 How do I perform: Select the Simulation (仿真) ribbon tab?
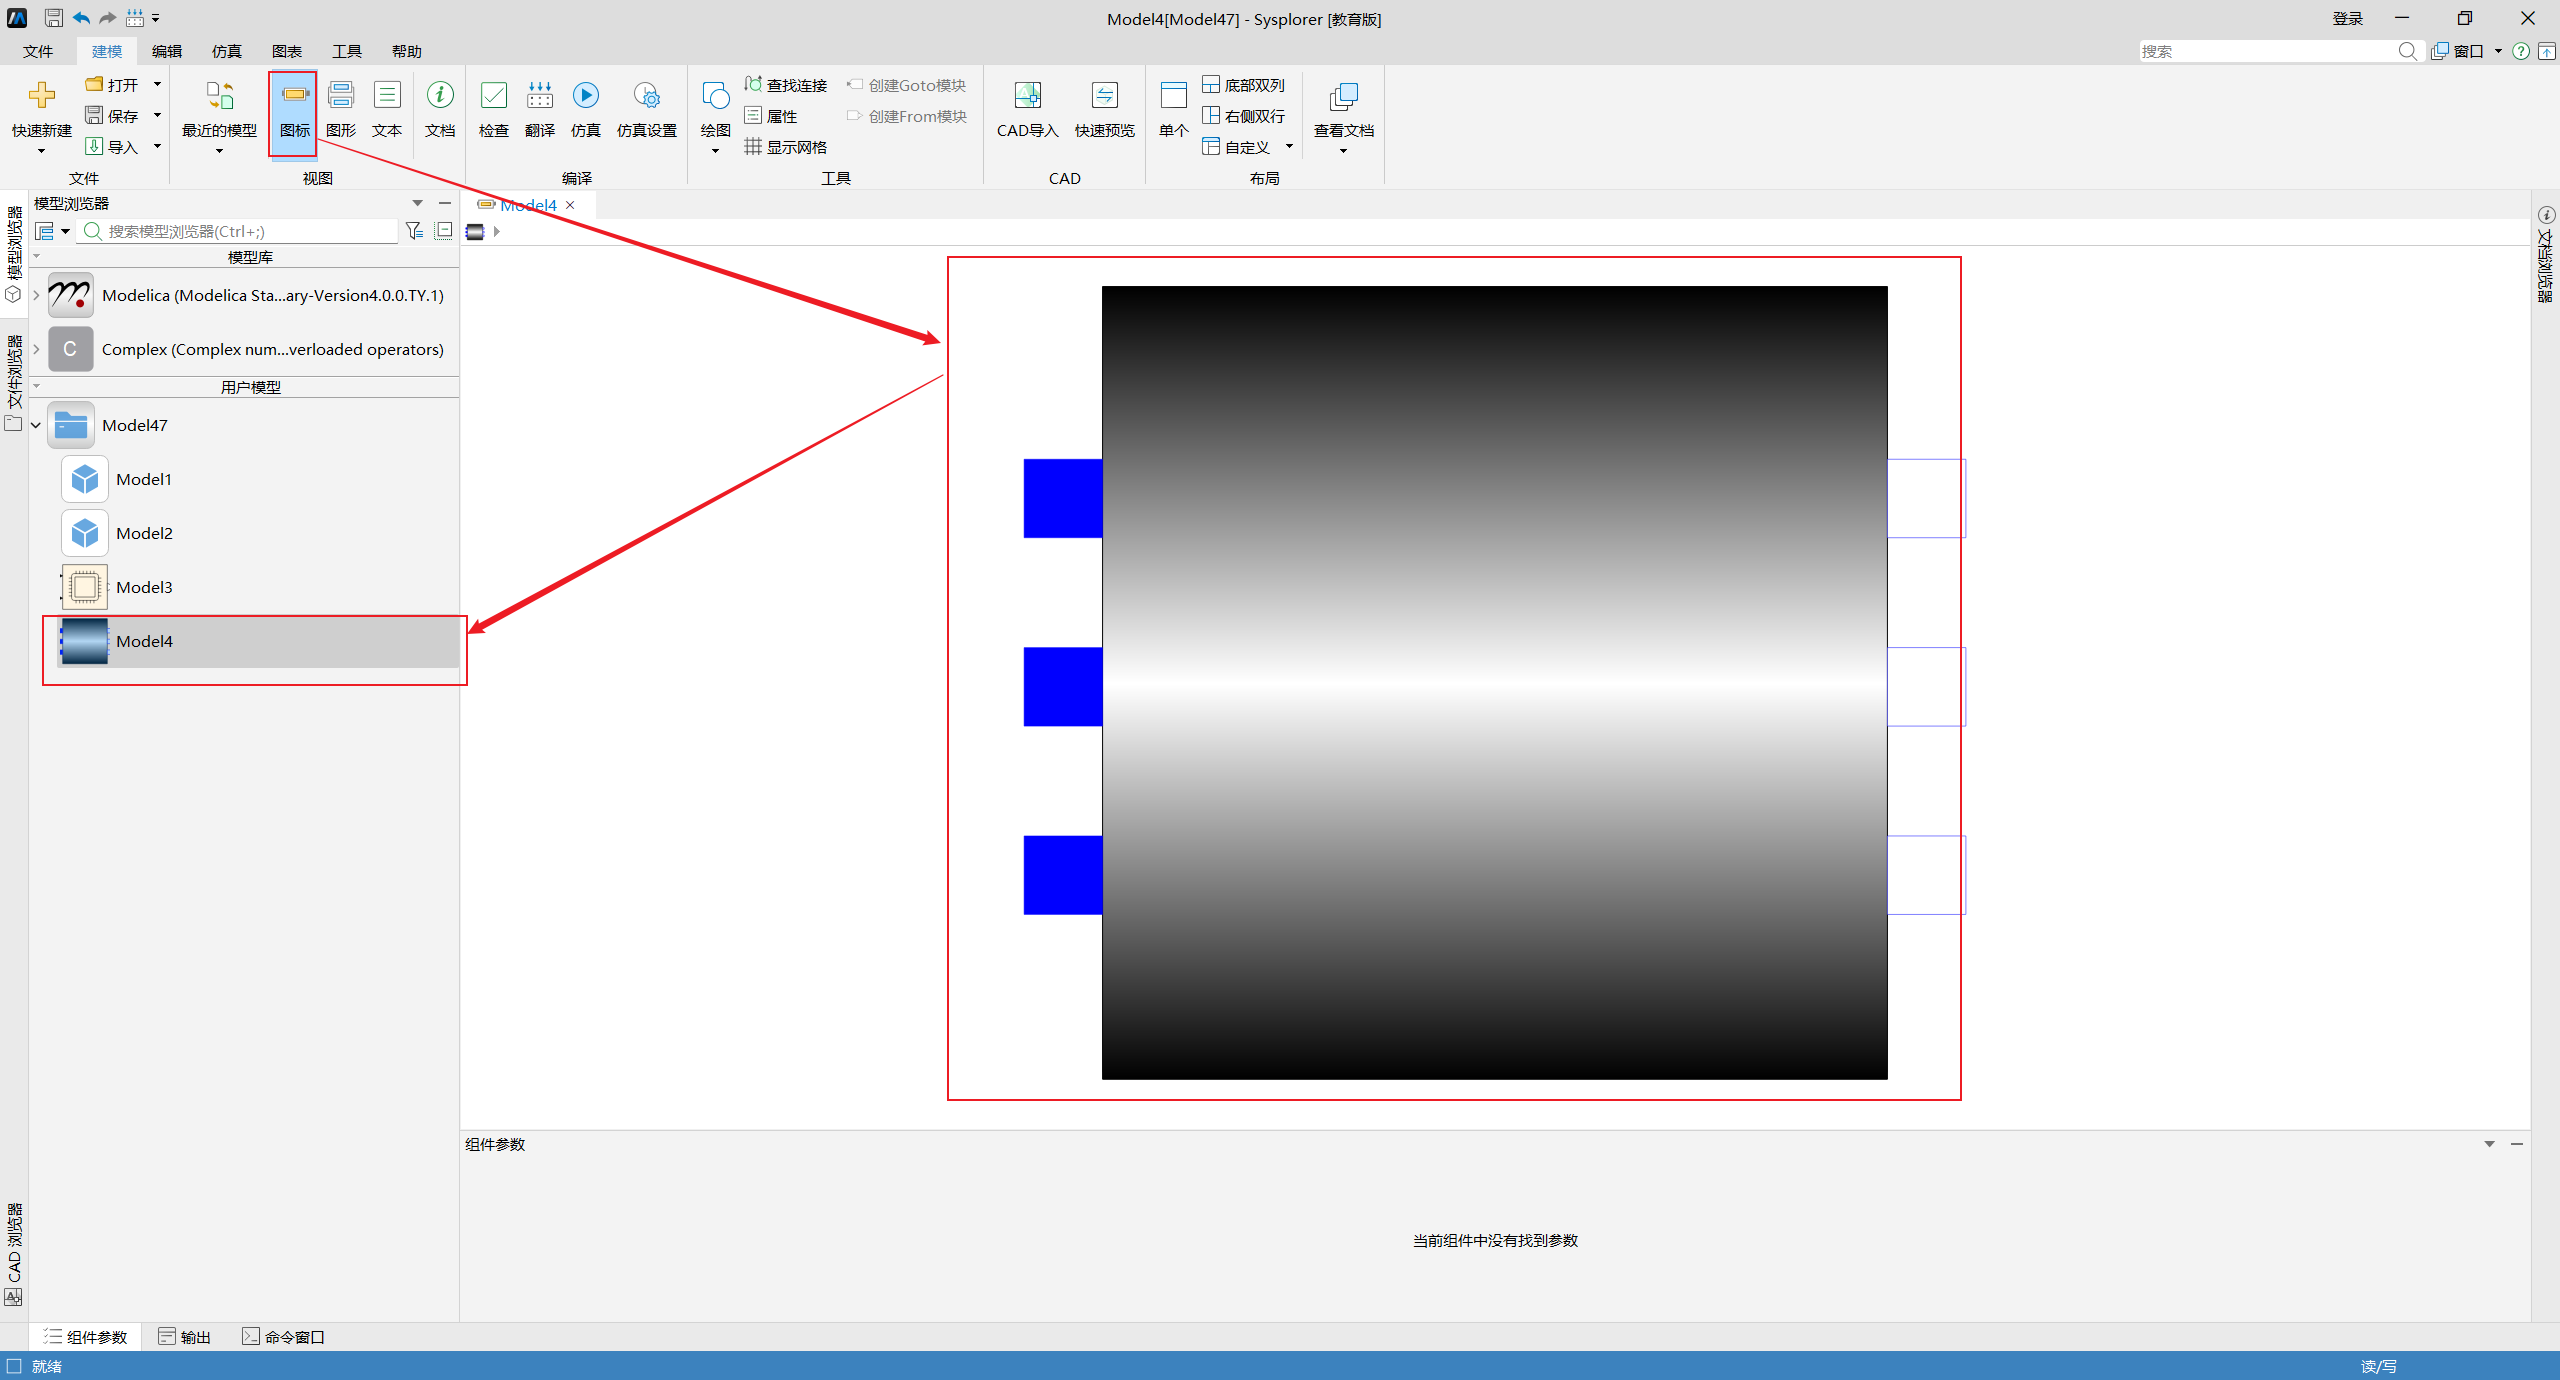pyautogui.click(x=227, y=51)
